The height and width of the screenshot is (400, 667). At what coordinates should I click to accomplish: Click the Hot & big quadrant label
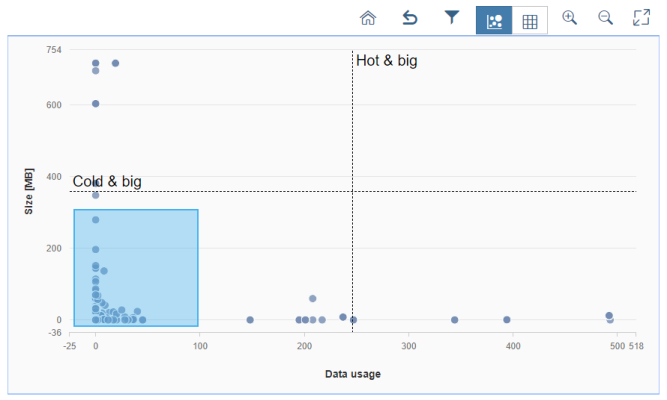[386, 61]
